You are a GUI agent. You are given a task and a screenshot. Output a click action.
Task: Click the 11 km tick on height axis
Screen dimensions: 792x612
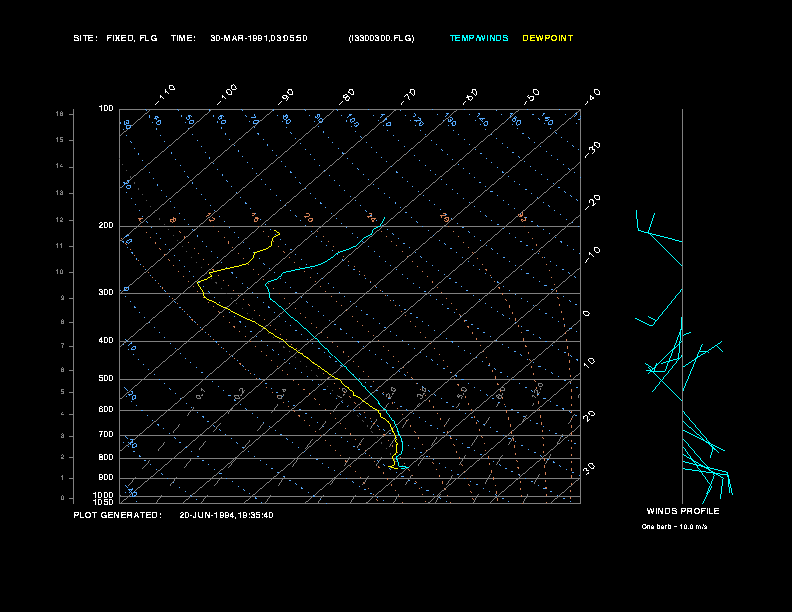tap(60, 246)
